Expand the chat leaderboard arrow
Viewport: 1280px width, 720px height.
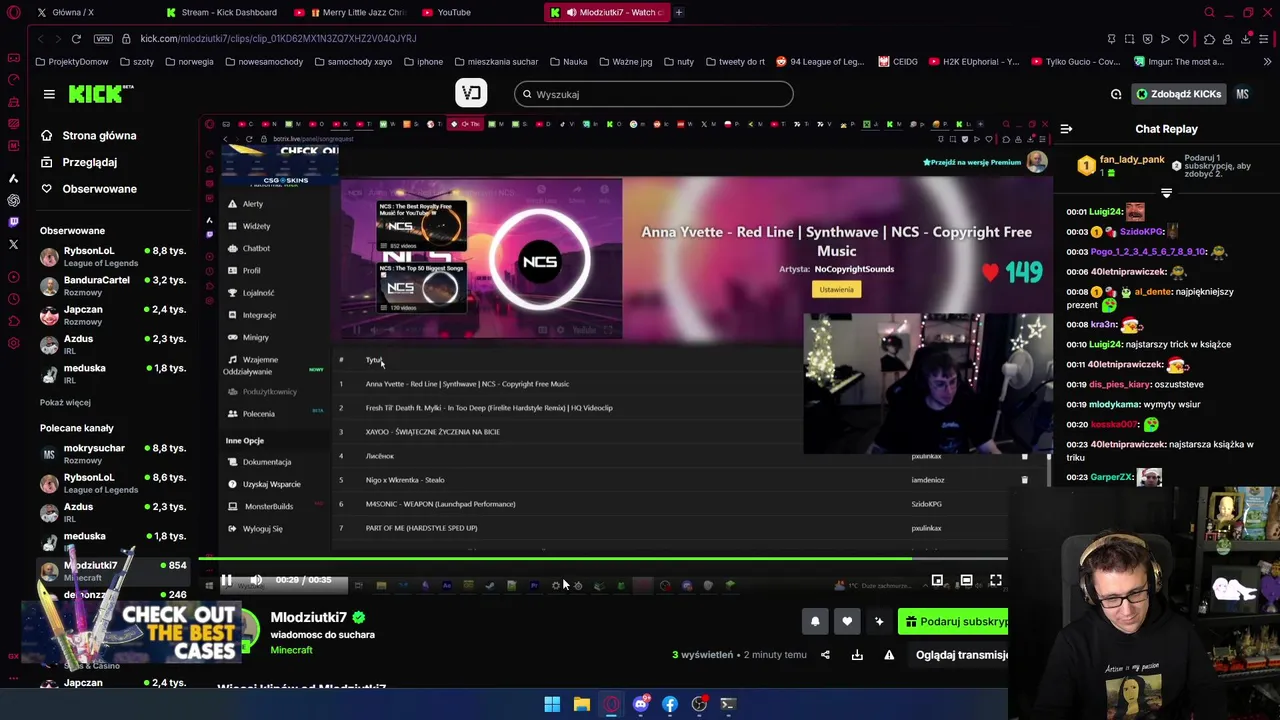click(x=1166, y=193)
